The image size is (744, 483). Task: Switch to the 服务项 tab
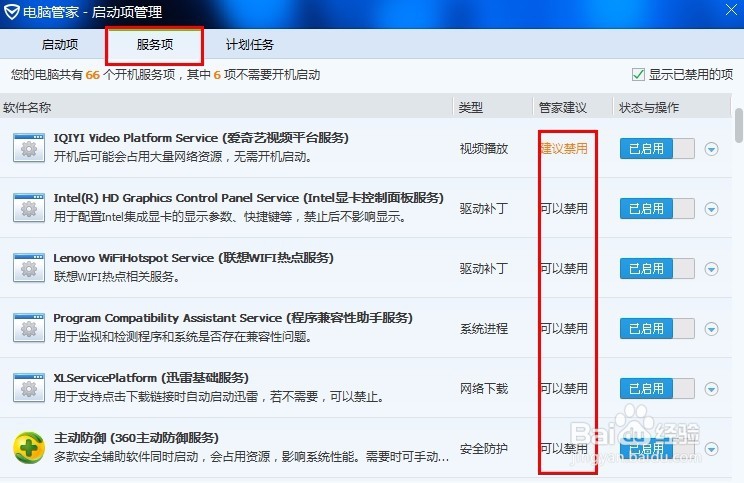point(155,45)
